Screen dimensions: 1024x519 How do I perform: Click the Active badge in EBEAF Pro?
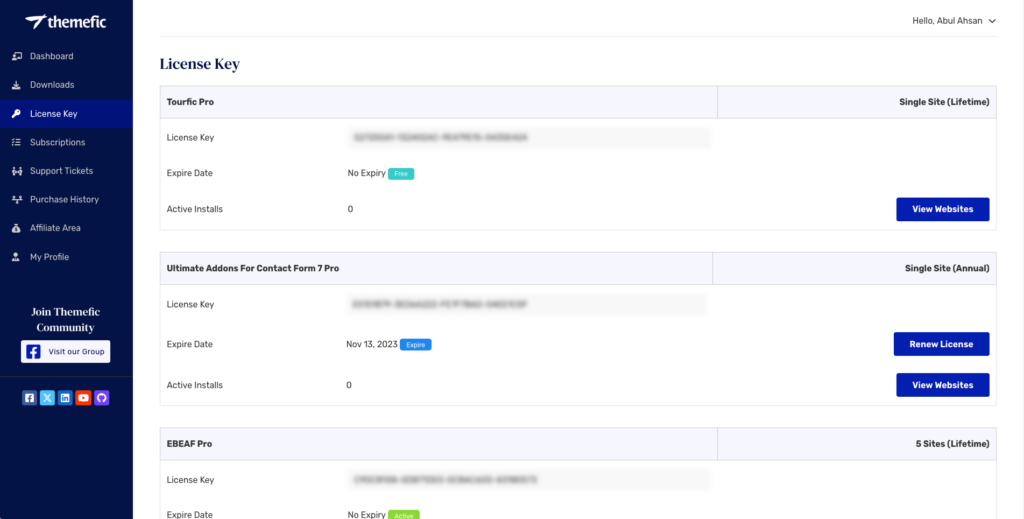[404, 515]
